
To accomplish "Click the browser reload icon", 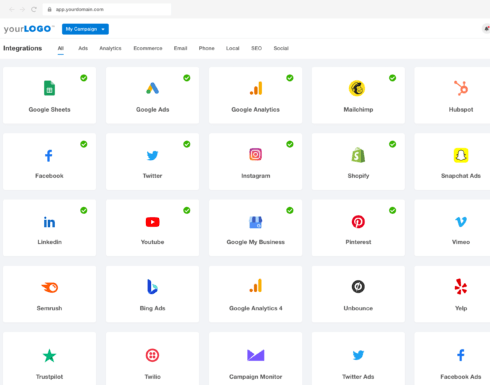I will tap(34, 9).
